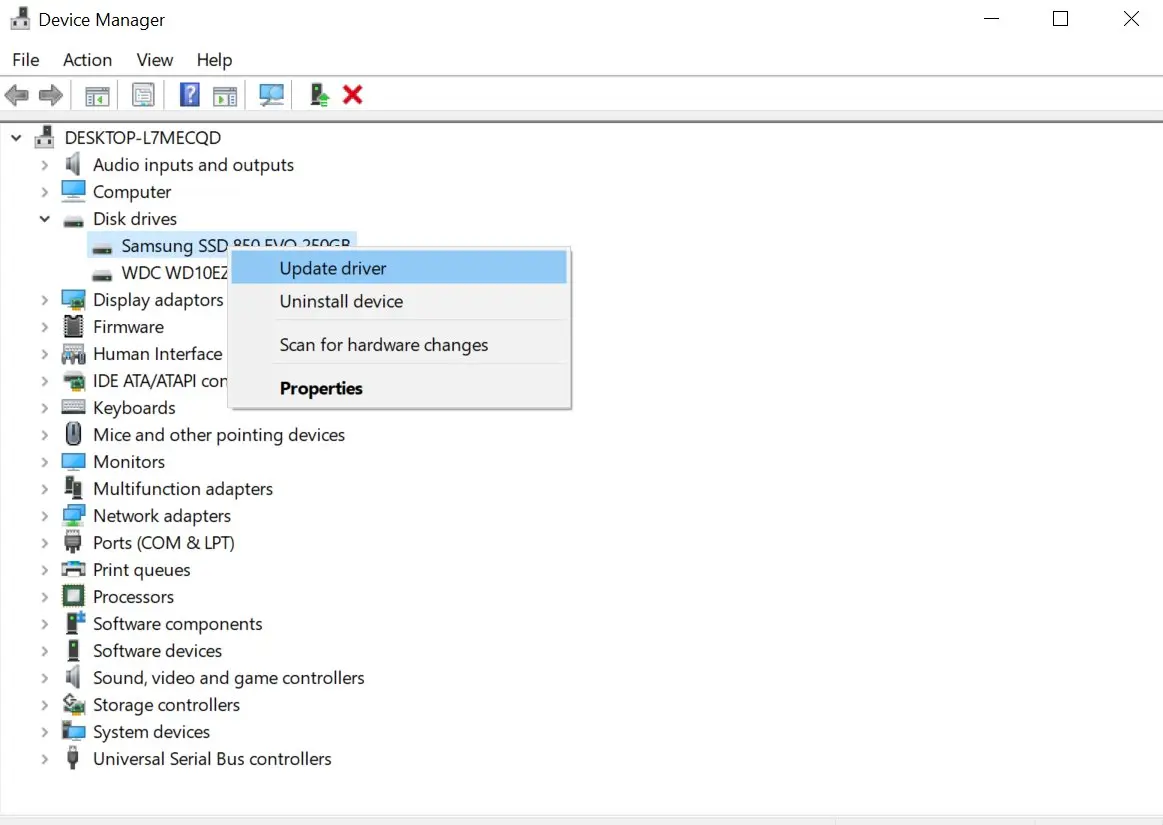Select the Software components label

[177, 624]
